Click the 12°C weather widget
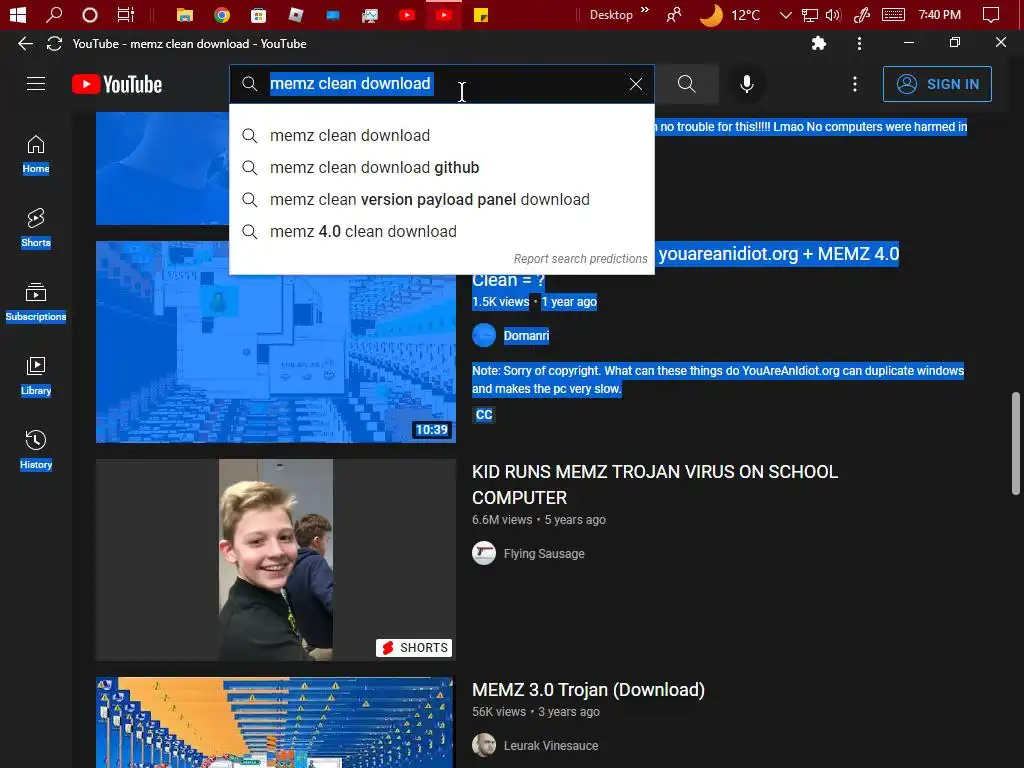Viewport: 1024px width, 768px height. (x=730, y=14)
